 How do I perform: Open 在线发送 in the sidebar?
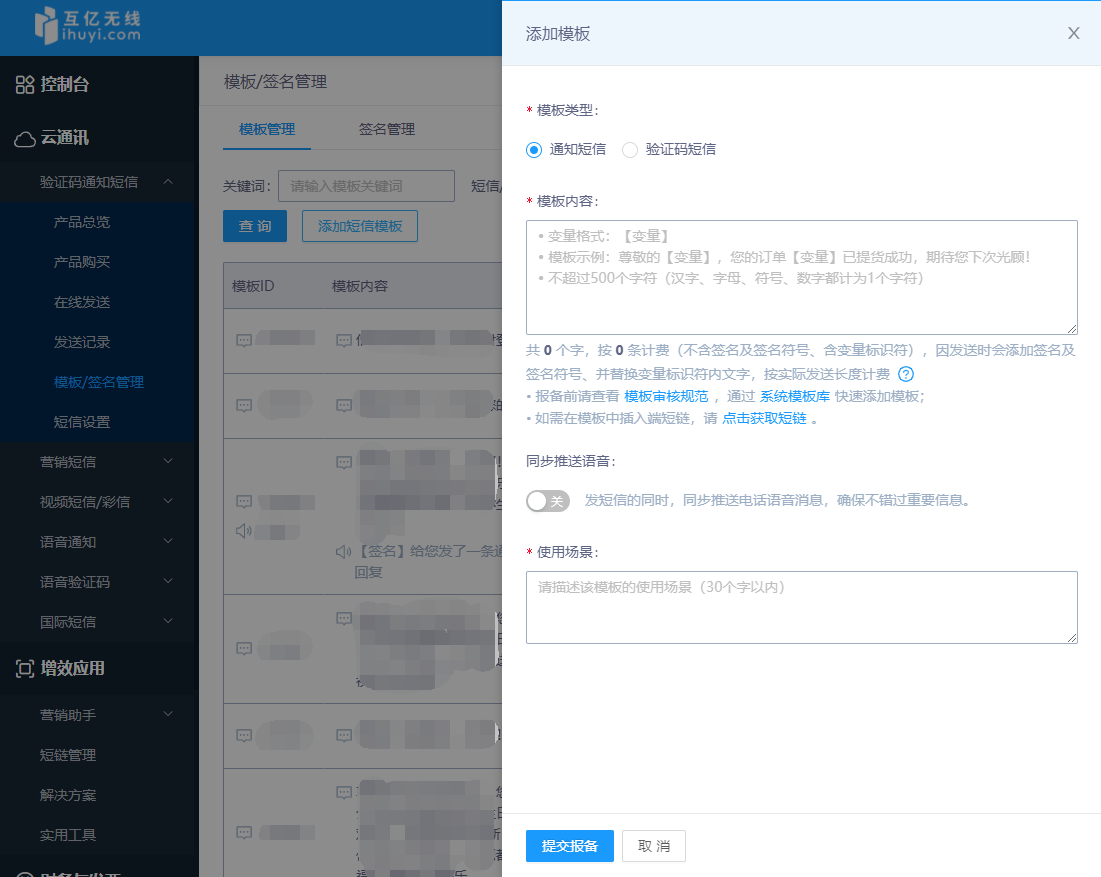(82, 302)
